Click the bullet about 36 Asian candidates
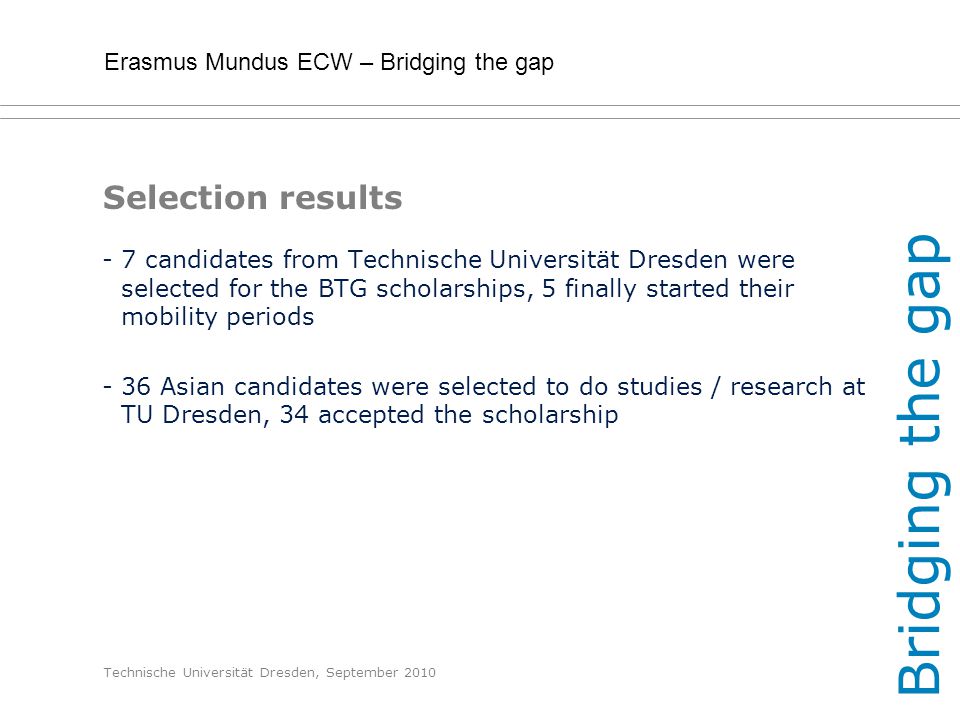The width and height of the screenshot is (960, 720). [484, 400]
